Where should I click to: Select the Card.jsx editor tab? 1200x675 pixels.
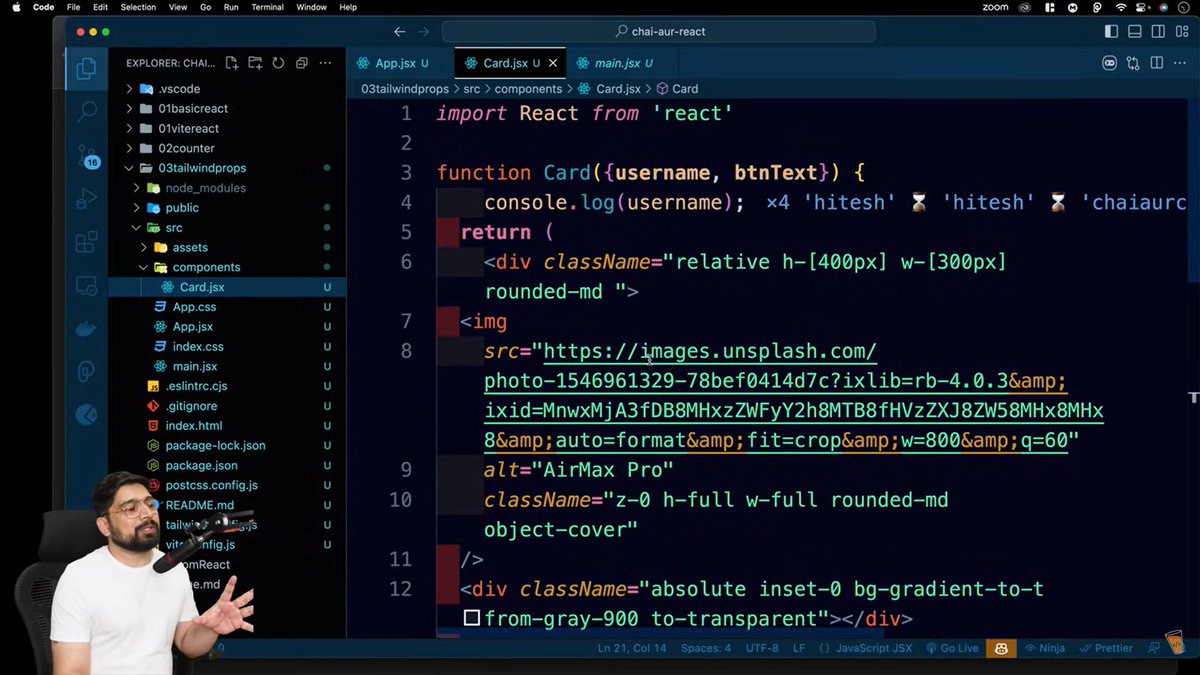point(509,63)
